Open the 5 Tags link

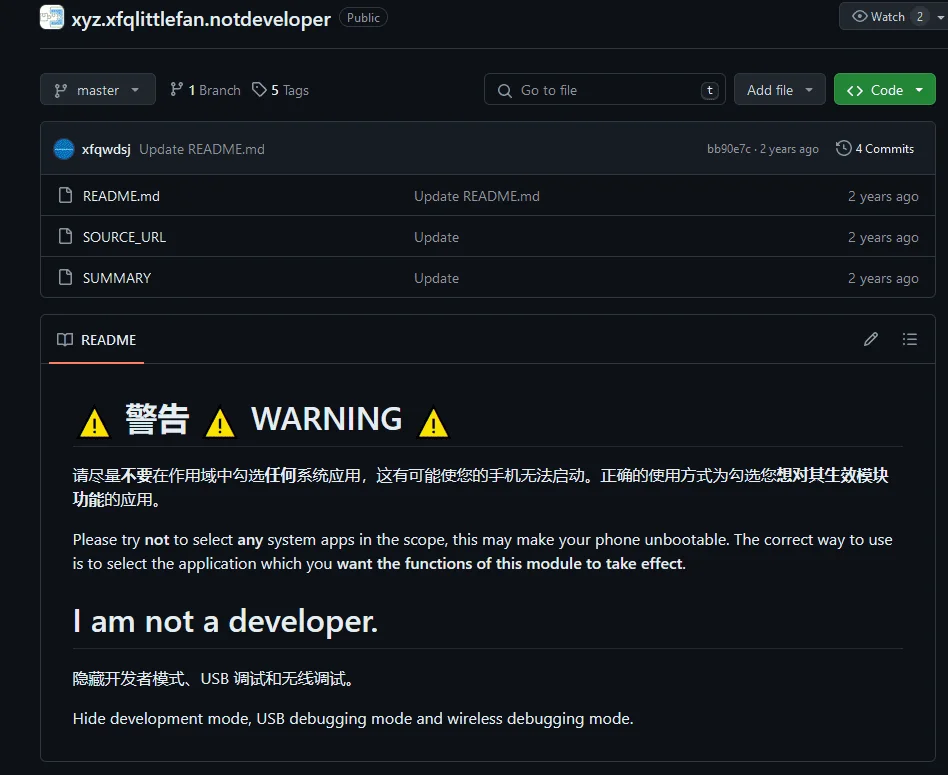(x=281, y=90)
